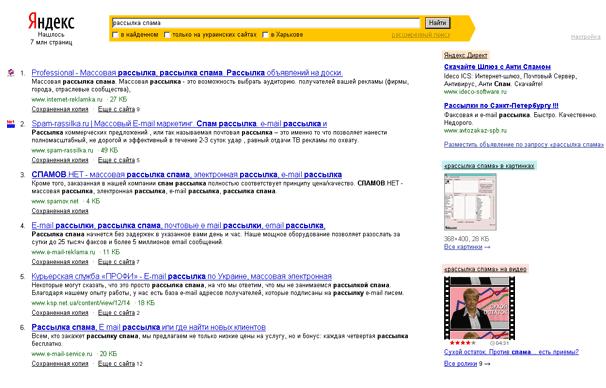Open "«рассылка спама» в картинках" heading

click(489, 166)
